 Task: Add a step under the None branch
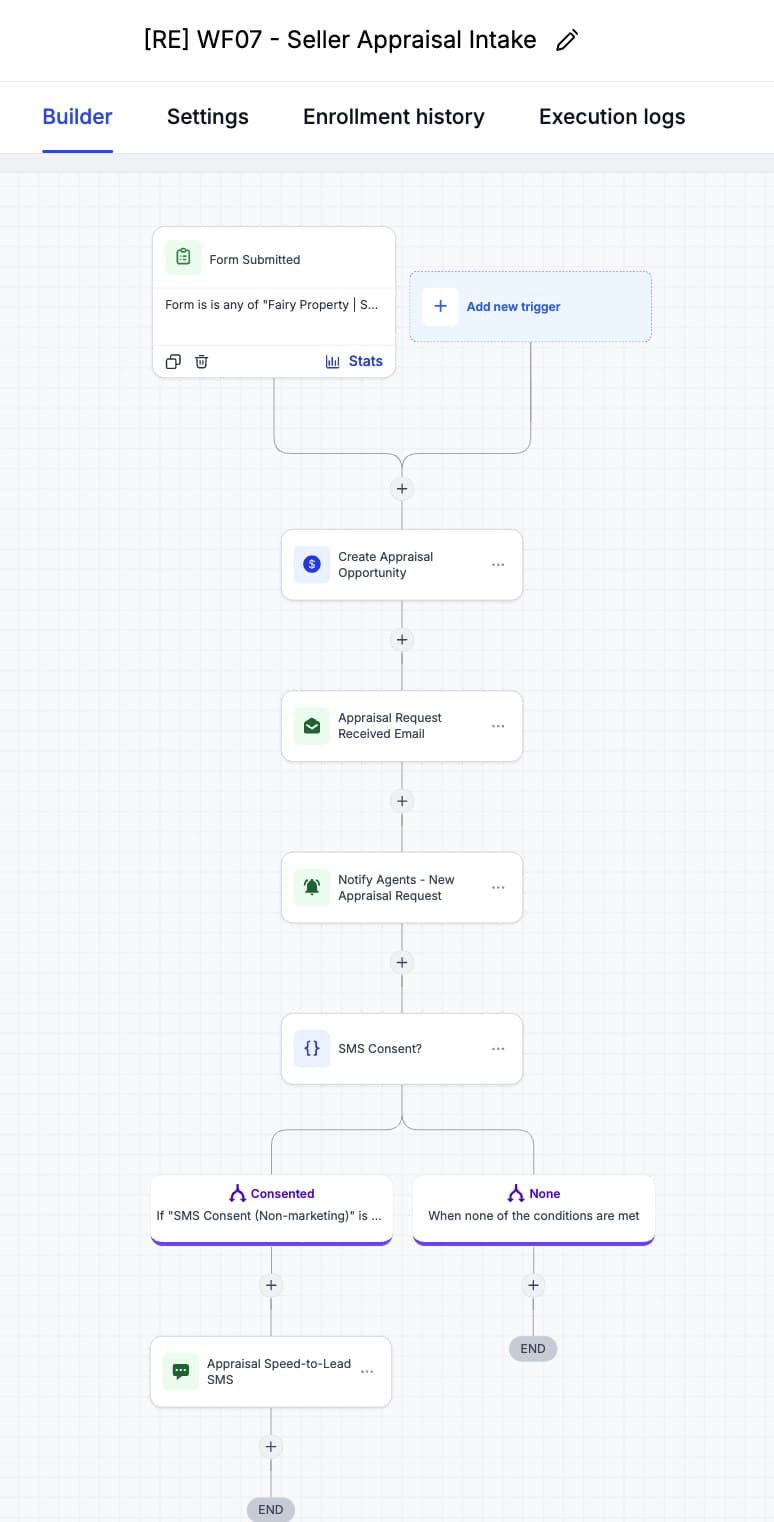[533, 1284]
